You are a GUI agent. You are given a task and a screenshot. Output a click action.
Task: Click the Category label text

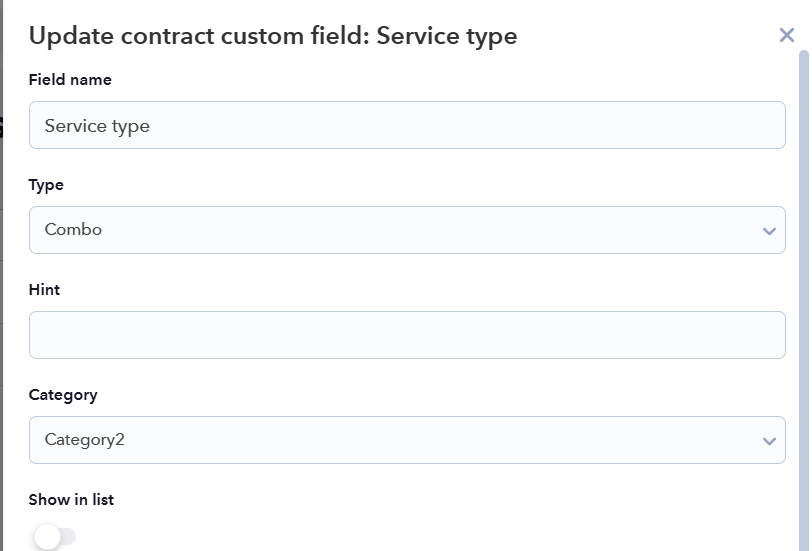click(x=63, y=395)
